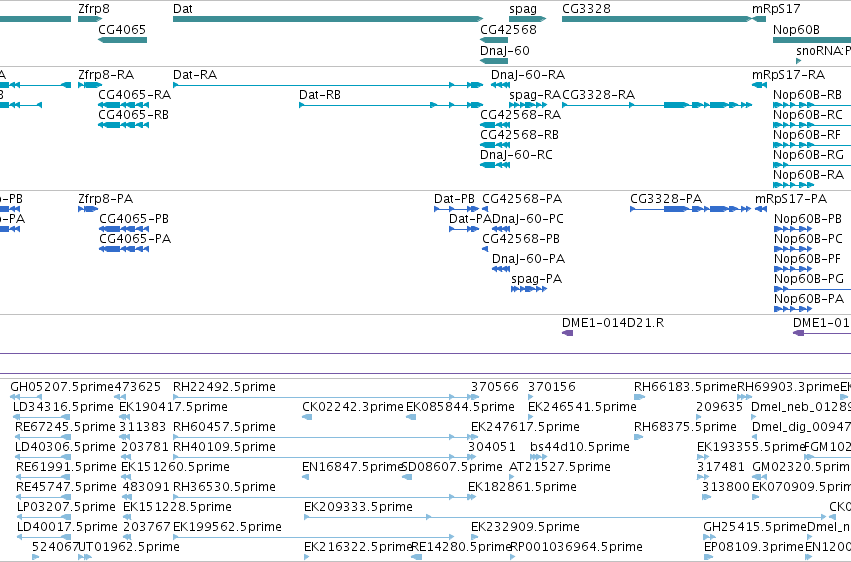The height and width of the screenshot is (562, 851).
Task: Click the EP08109.3prime EST label
Action: pyautogui.click(x=754, y=547)
